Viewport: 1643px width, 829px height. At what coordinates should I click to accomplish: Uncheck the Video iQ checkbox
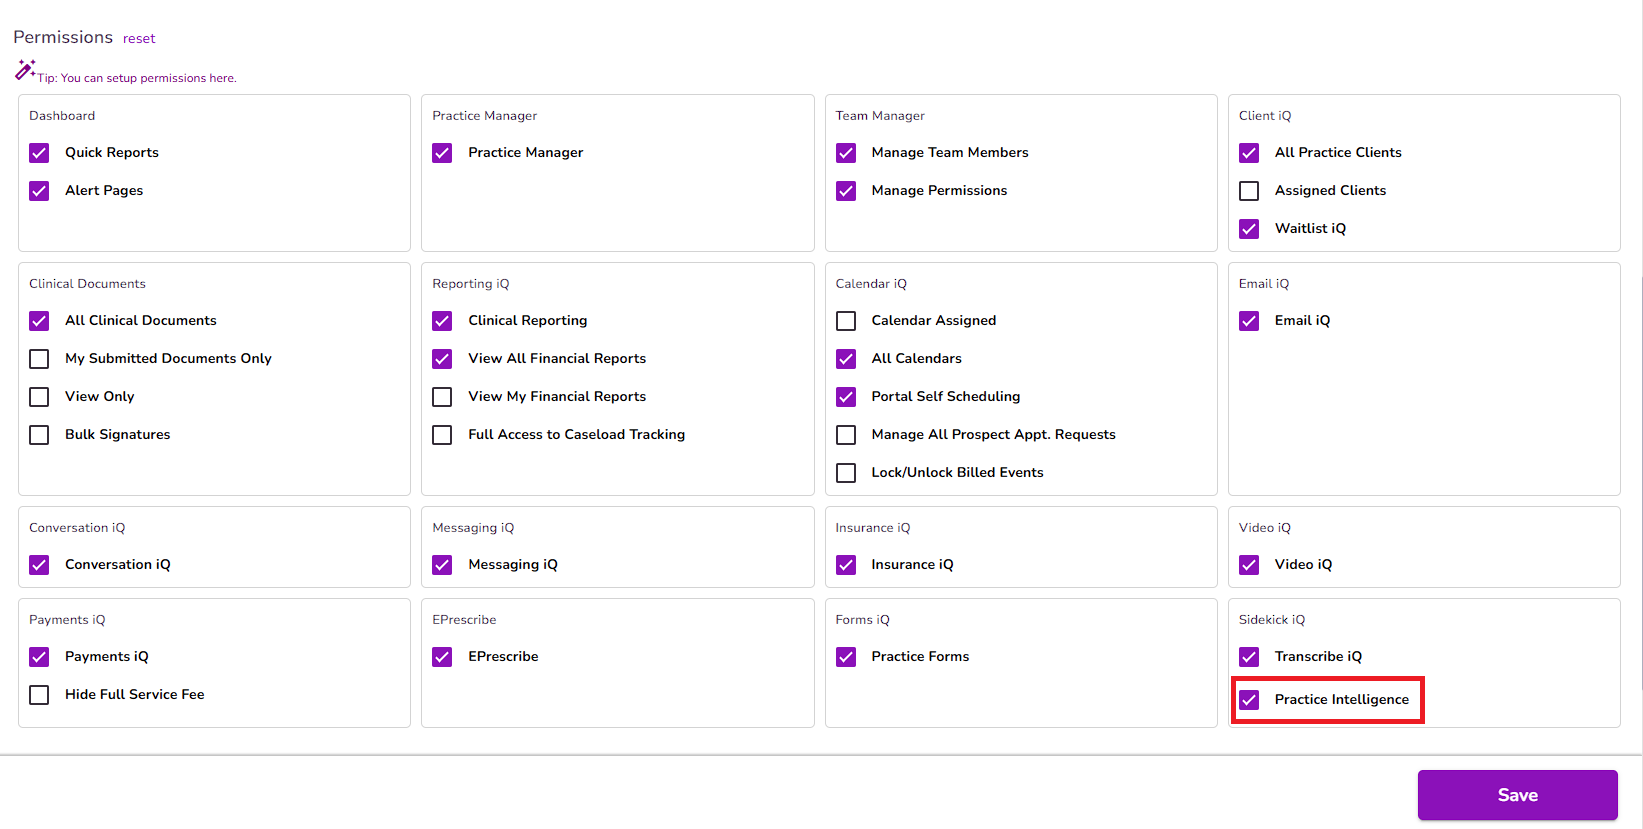[1249, 565]
